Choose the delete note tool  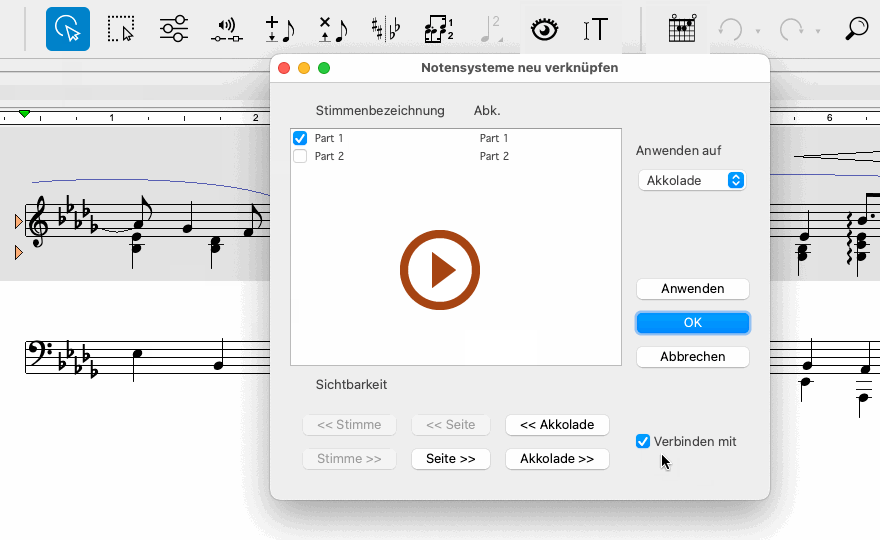coord(332,29)
